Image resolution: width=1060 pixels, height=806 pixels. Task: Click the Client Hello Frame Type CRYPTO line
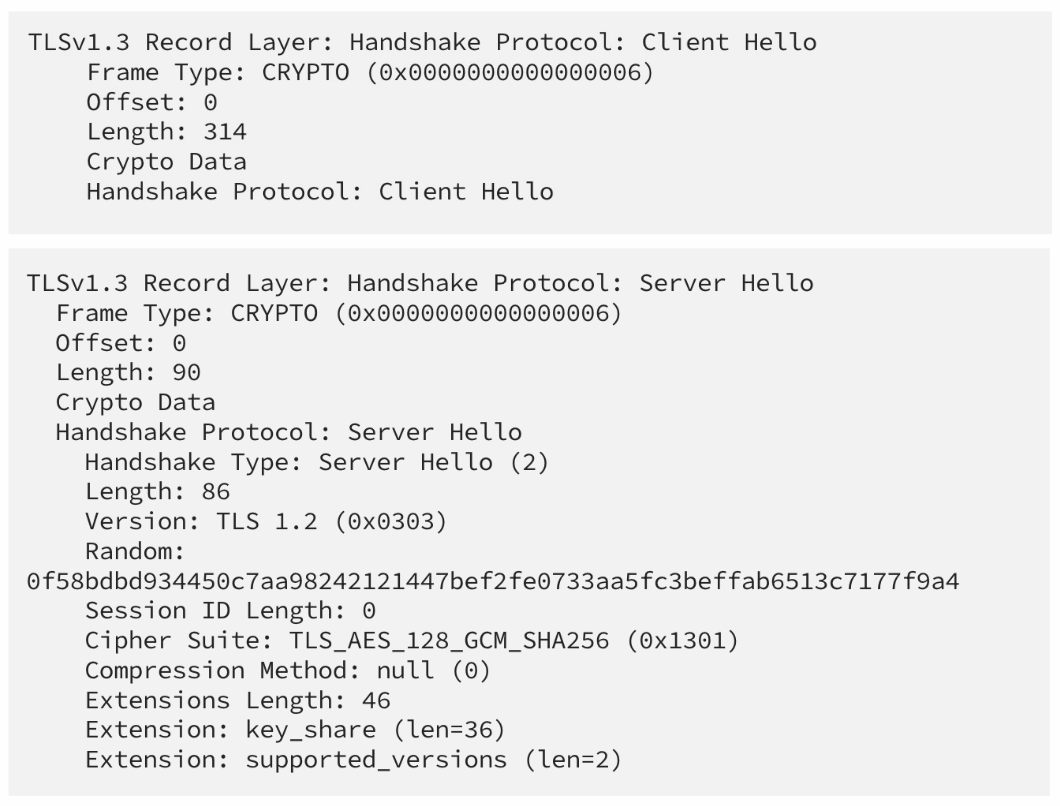click(x=370, y=72)
